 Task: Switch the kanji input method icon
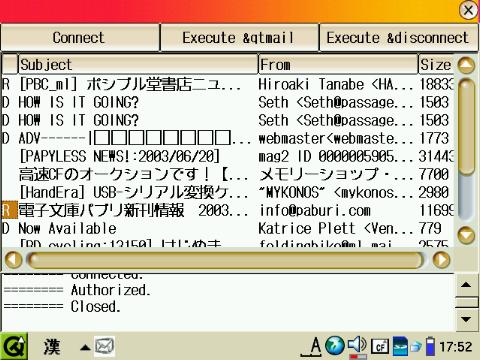click(52, 347)
